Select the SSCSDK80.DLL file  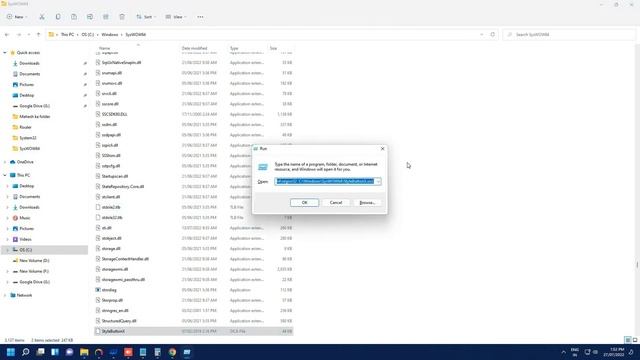[114, 114]
